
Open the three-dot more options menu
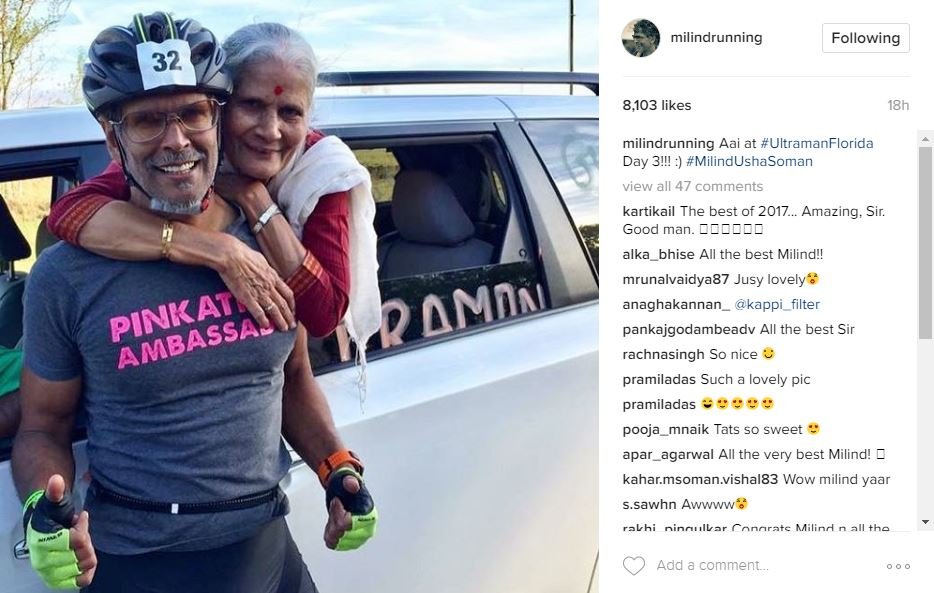(x=898, y=566)
